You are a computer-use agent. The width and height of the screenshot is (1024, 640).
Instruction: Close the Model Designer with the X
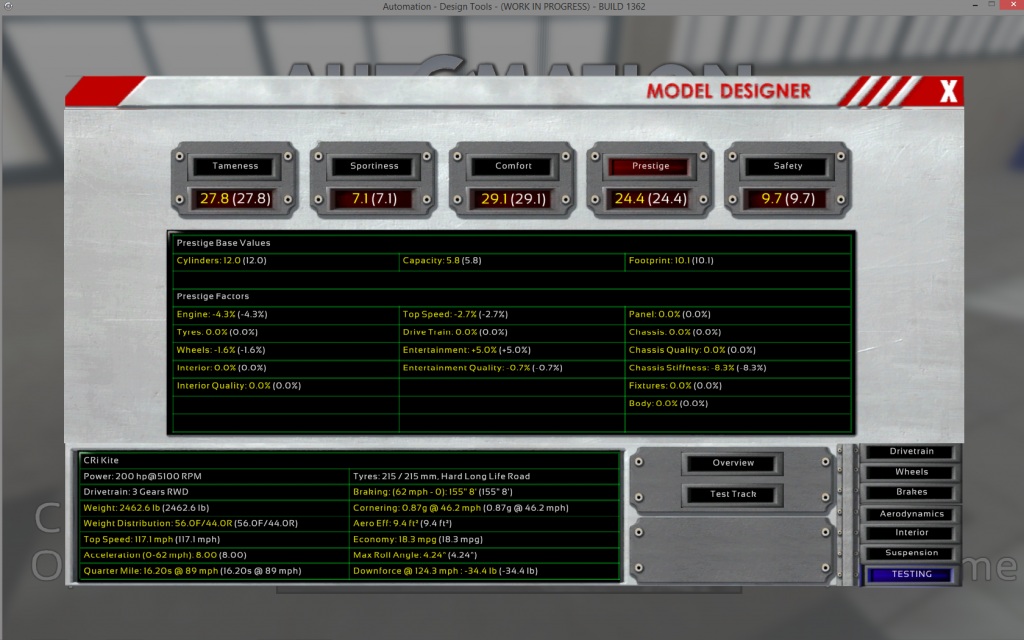point(948,91)
